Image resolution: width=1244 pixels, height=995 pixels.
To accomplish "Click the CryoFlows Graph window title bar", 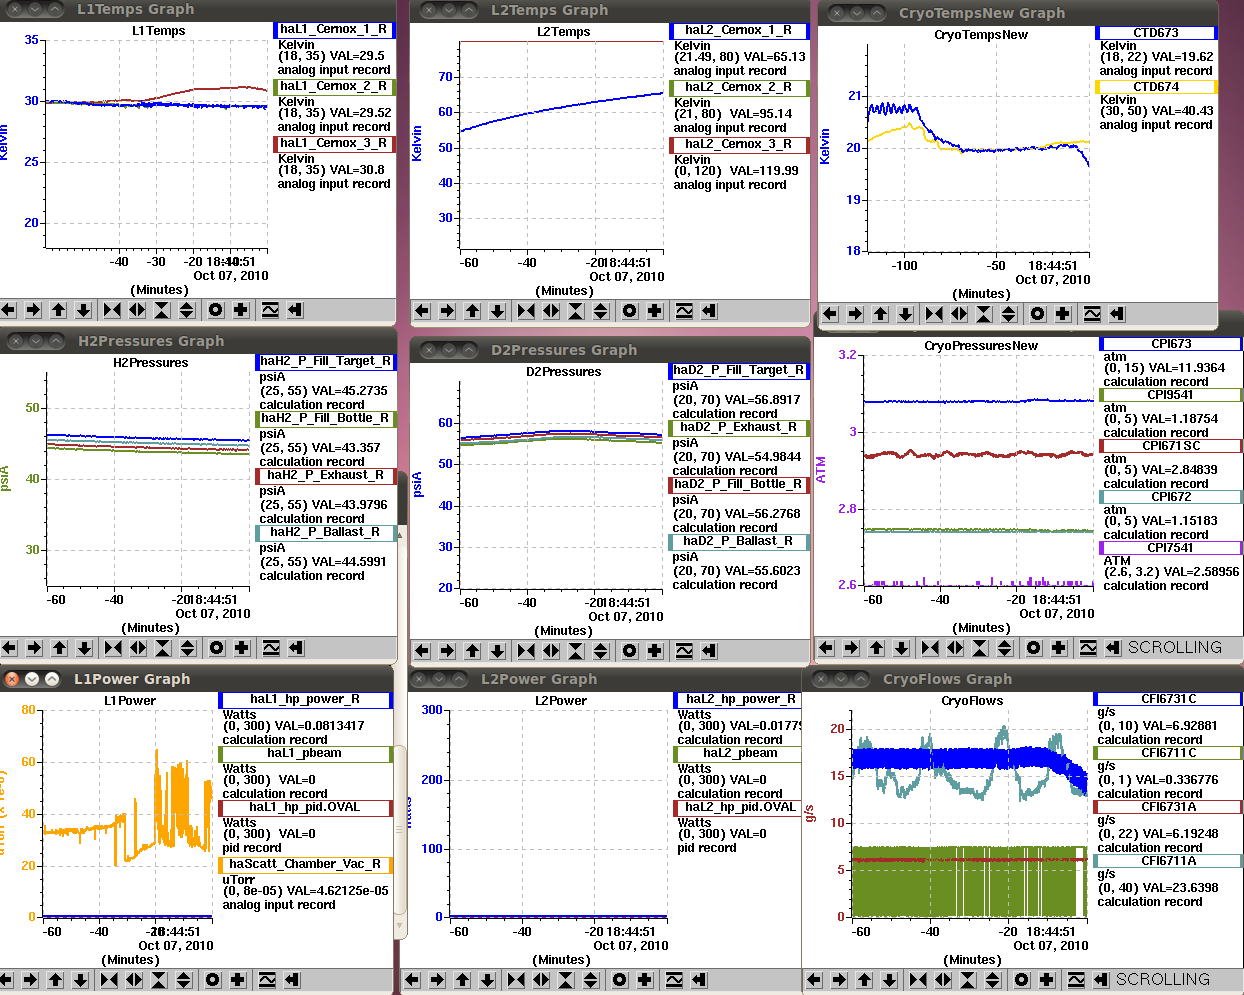I will 1023,679.
